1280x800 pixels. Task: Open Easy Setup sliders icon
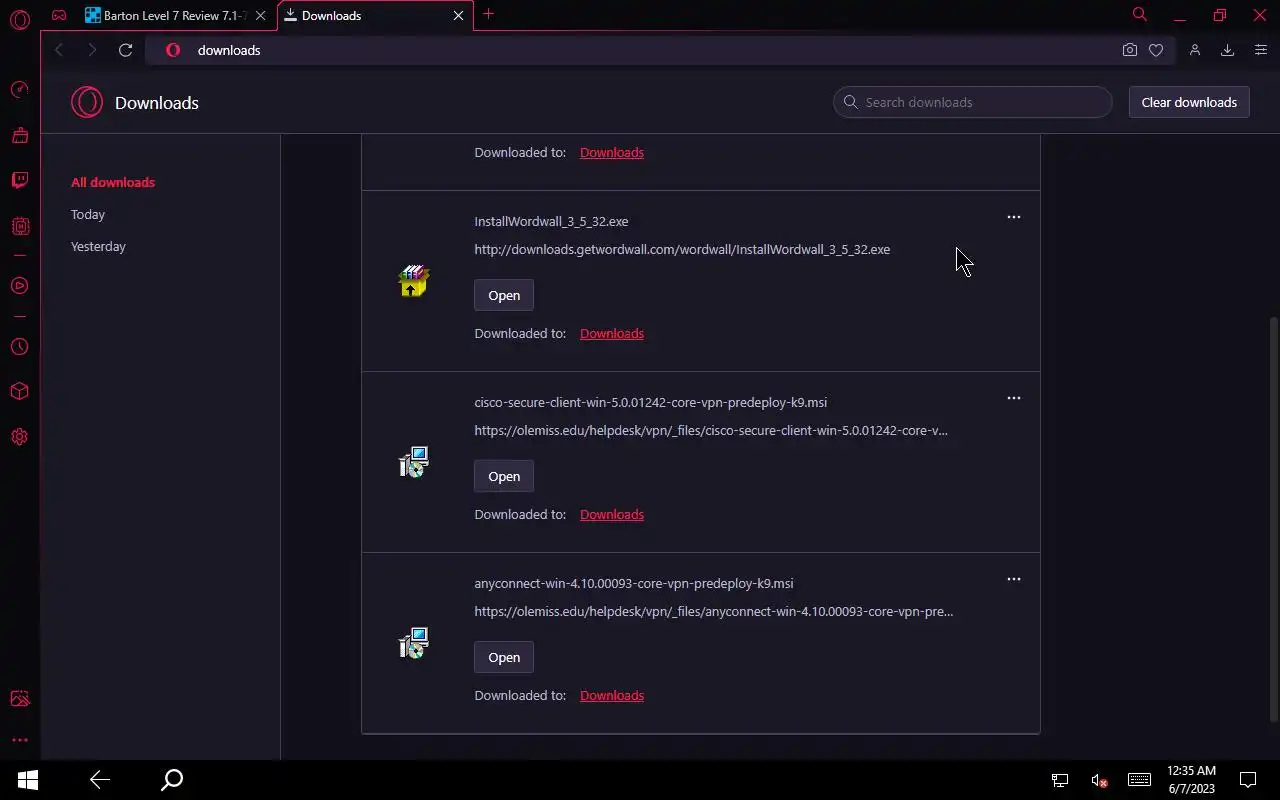[x=1260, y=50]
